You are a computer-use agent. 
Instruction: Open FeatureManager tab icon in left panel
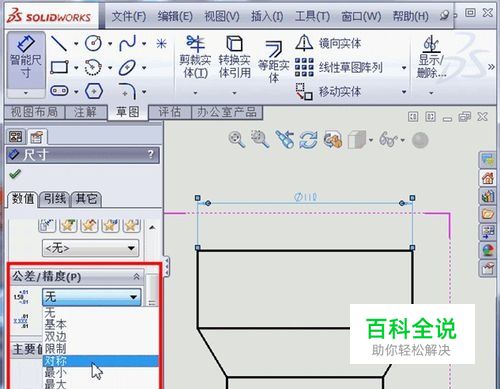pyautogui.click(x=16, y=136)
